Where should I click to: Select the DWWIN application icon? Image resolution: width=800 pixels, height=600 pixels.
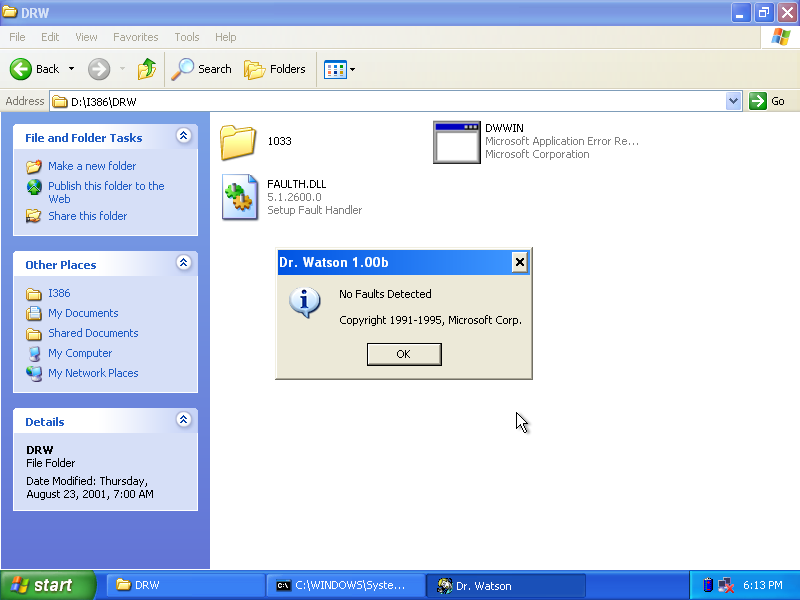[457, 141]
